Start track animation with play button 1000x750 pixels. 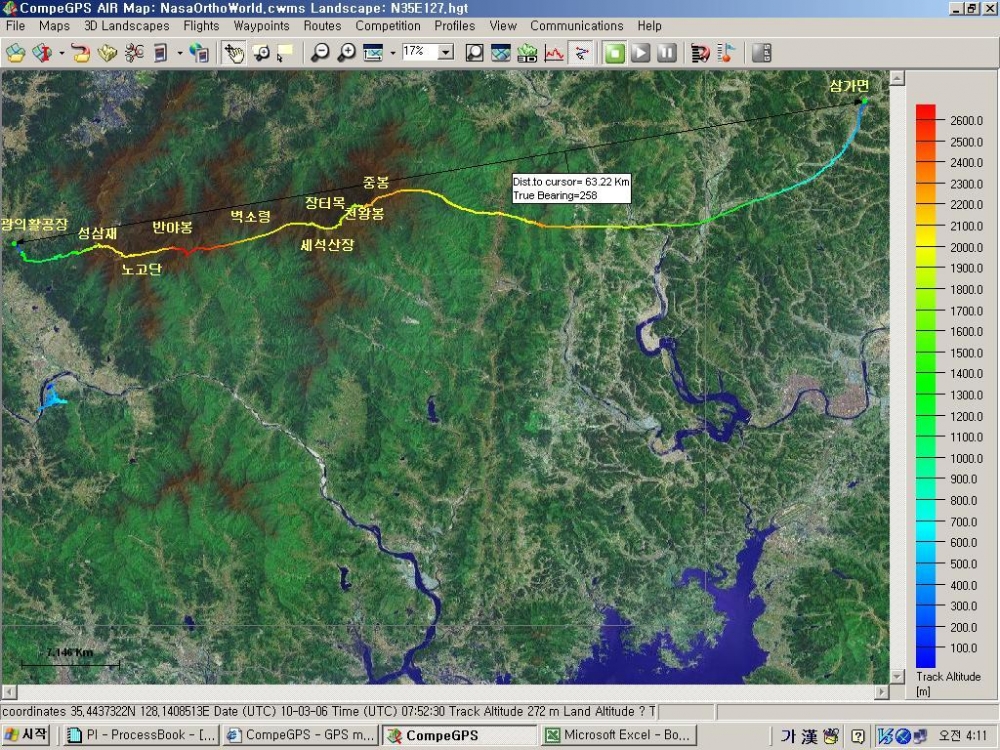tap(640, 52)
